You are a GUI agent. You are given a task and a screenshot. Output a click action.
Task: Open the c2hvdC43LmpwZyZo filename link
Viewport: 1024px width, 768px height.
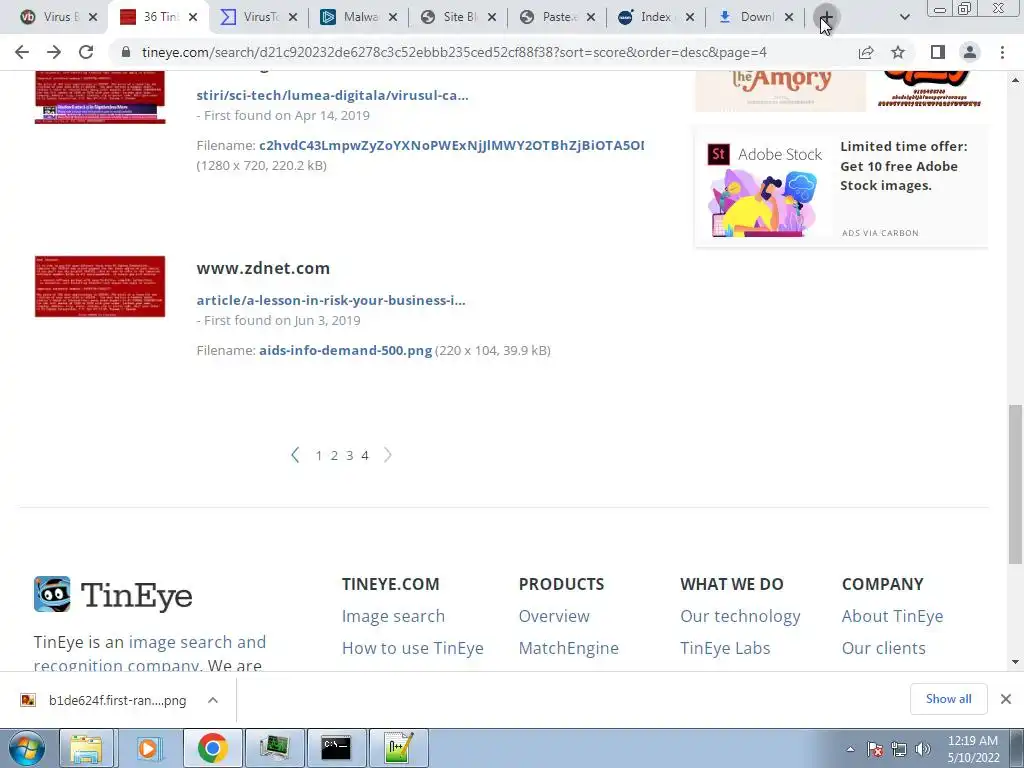(x=451, y=146)
